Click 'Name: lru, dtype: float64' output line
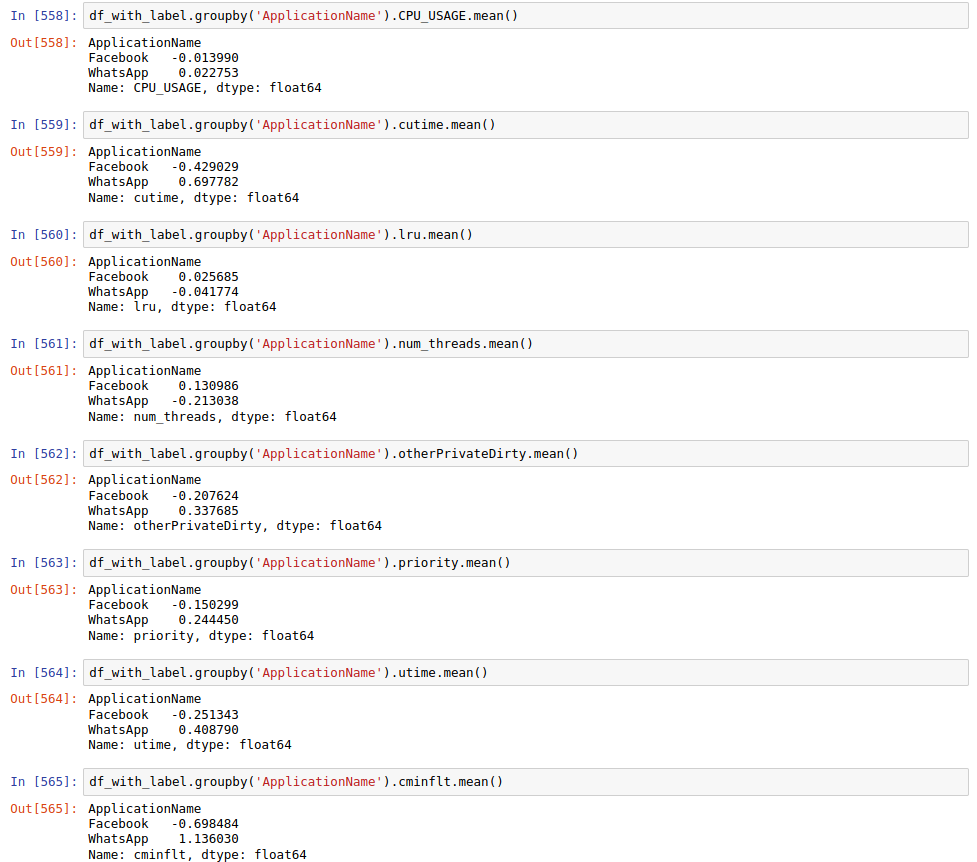 [182, 307]
